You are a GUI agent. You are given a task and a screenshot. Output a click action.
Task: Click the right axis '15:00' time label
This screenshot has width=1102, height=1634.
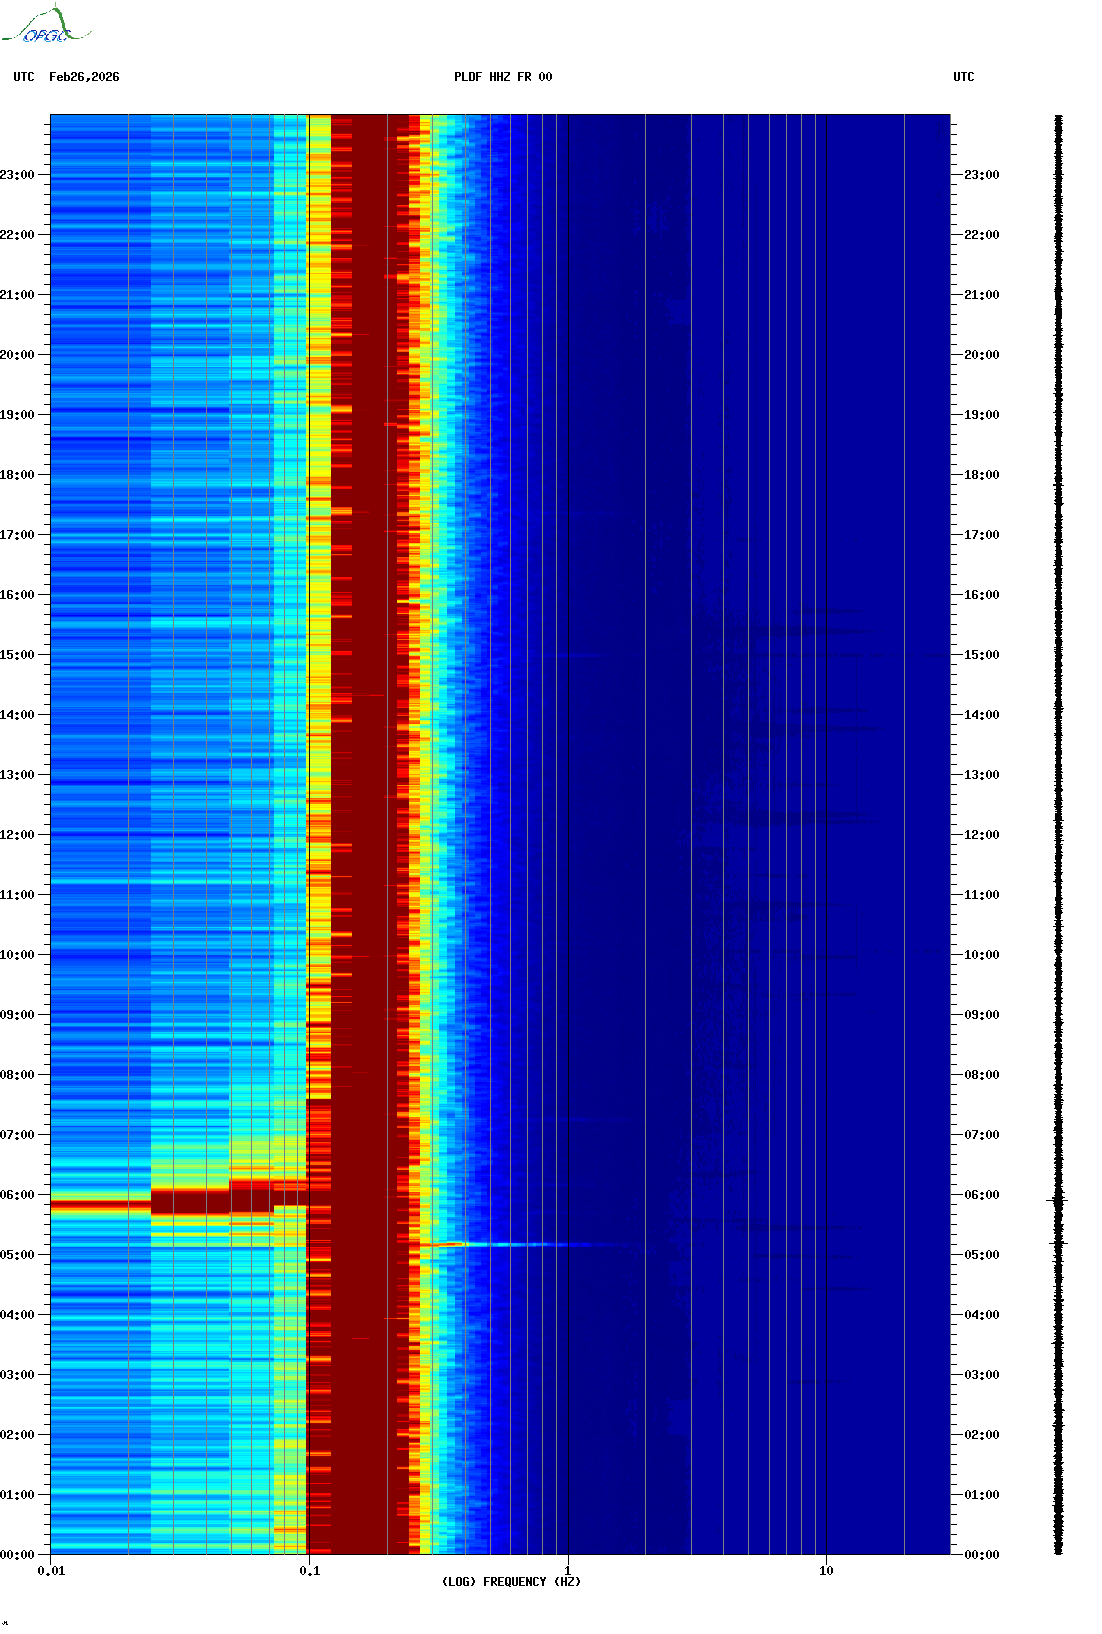click(982, 655)
